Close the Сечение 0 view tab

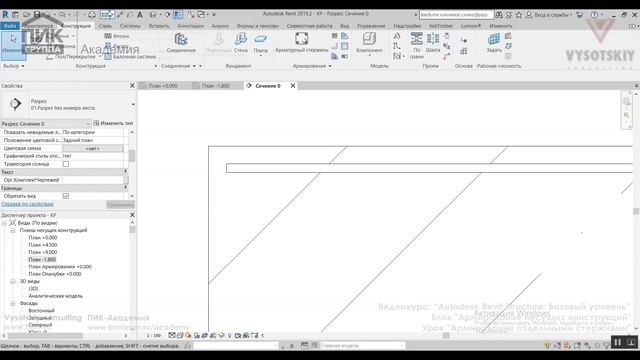click(293, 86)
